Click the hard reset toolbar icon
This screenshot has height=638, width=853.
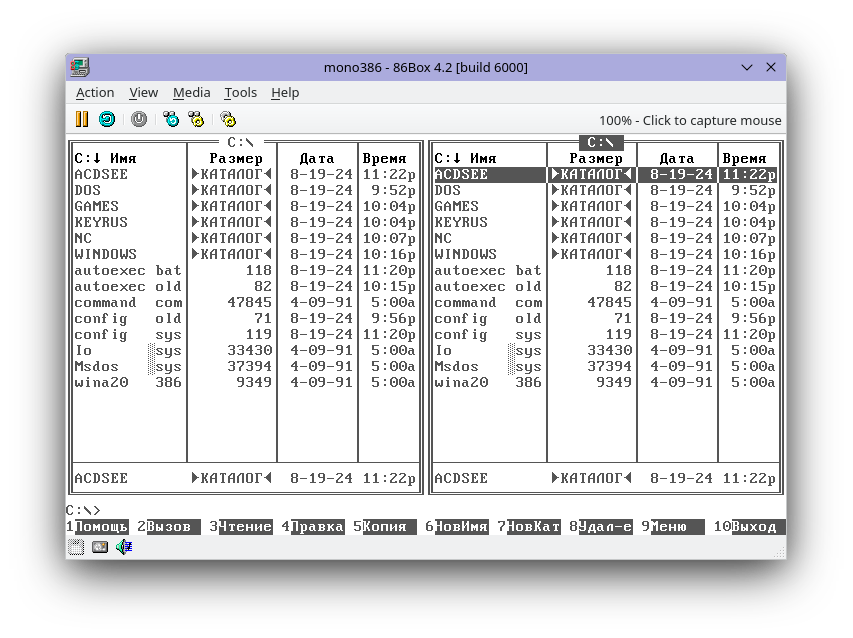[107, 119]
